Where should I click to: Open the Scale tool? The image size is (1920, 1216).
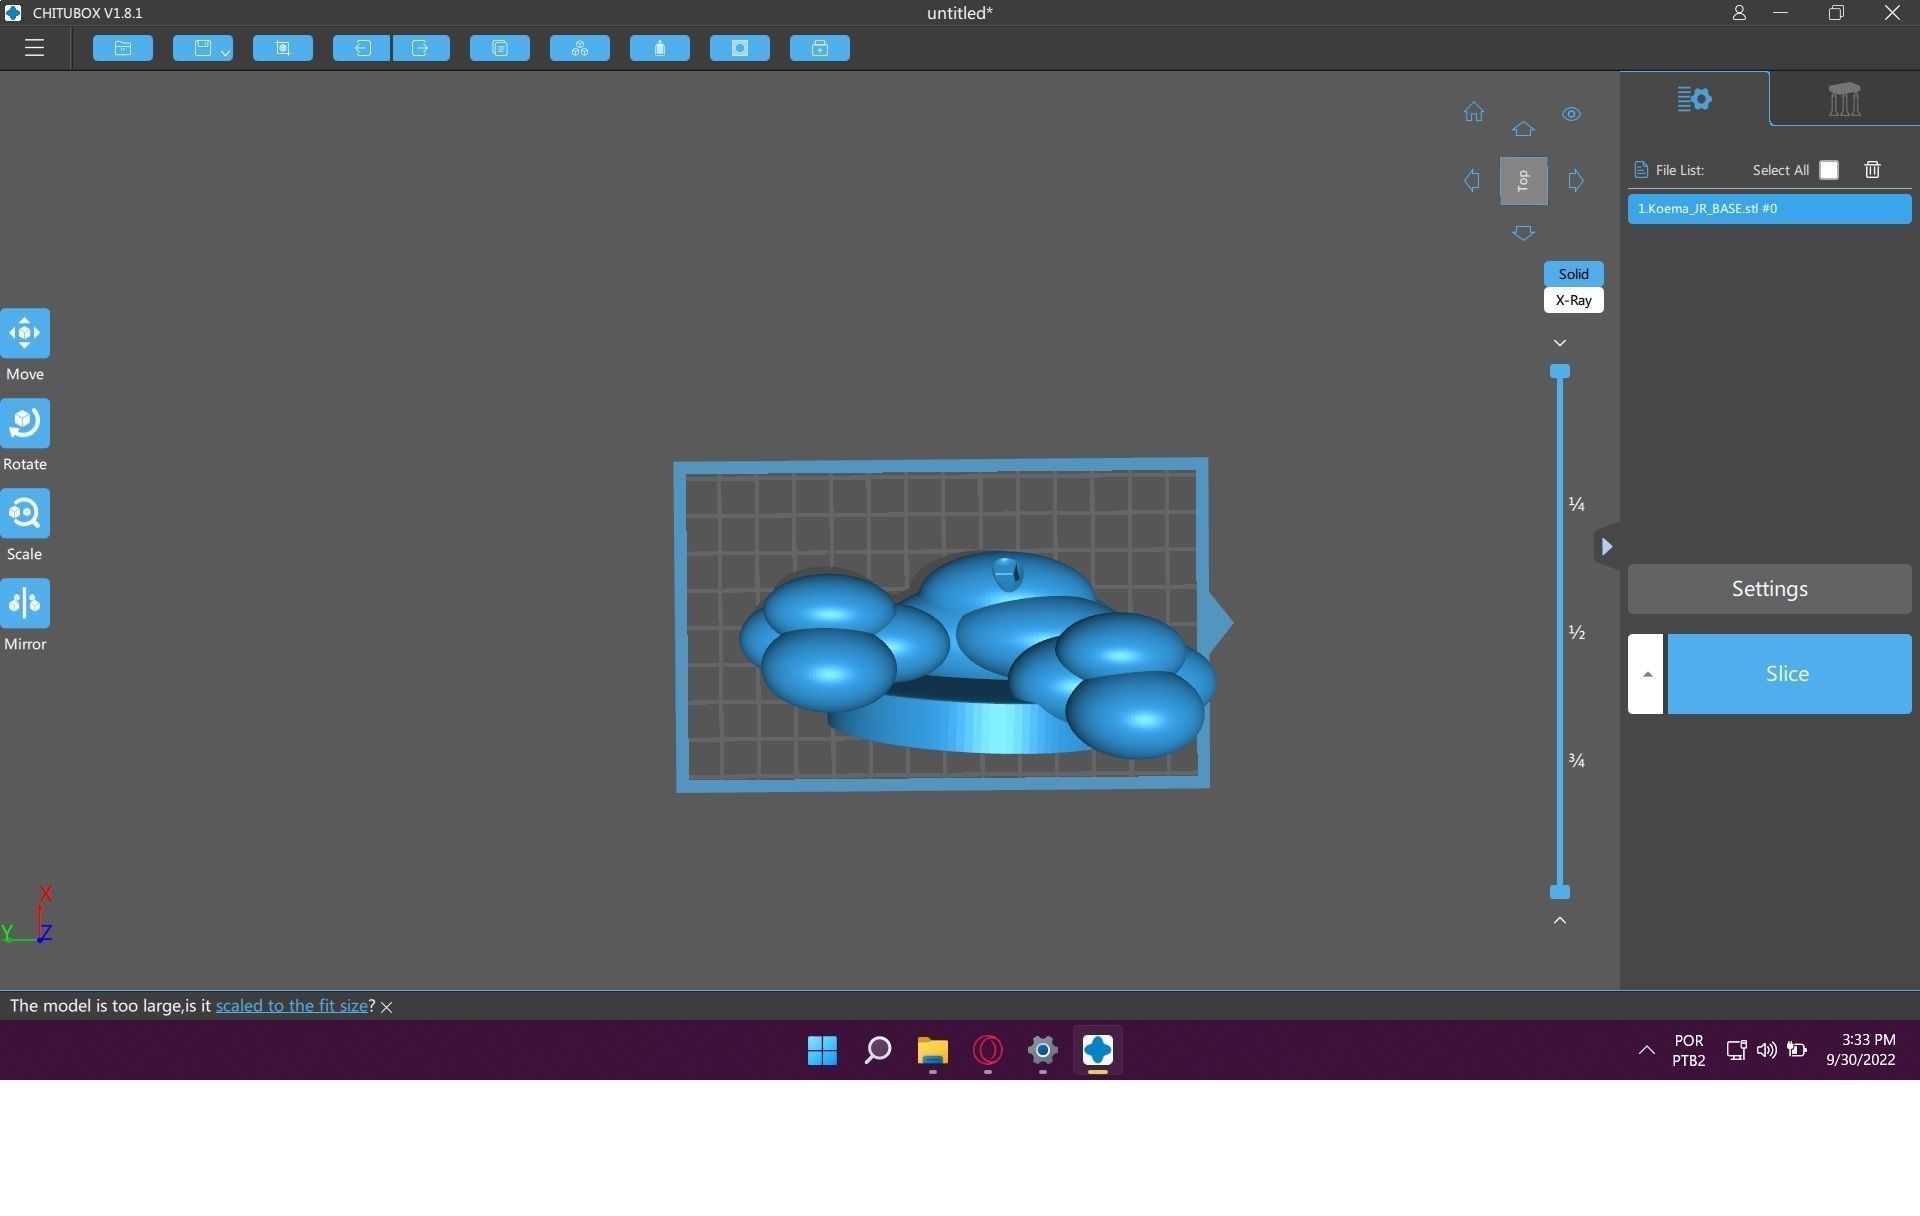25,513
